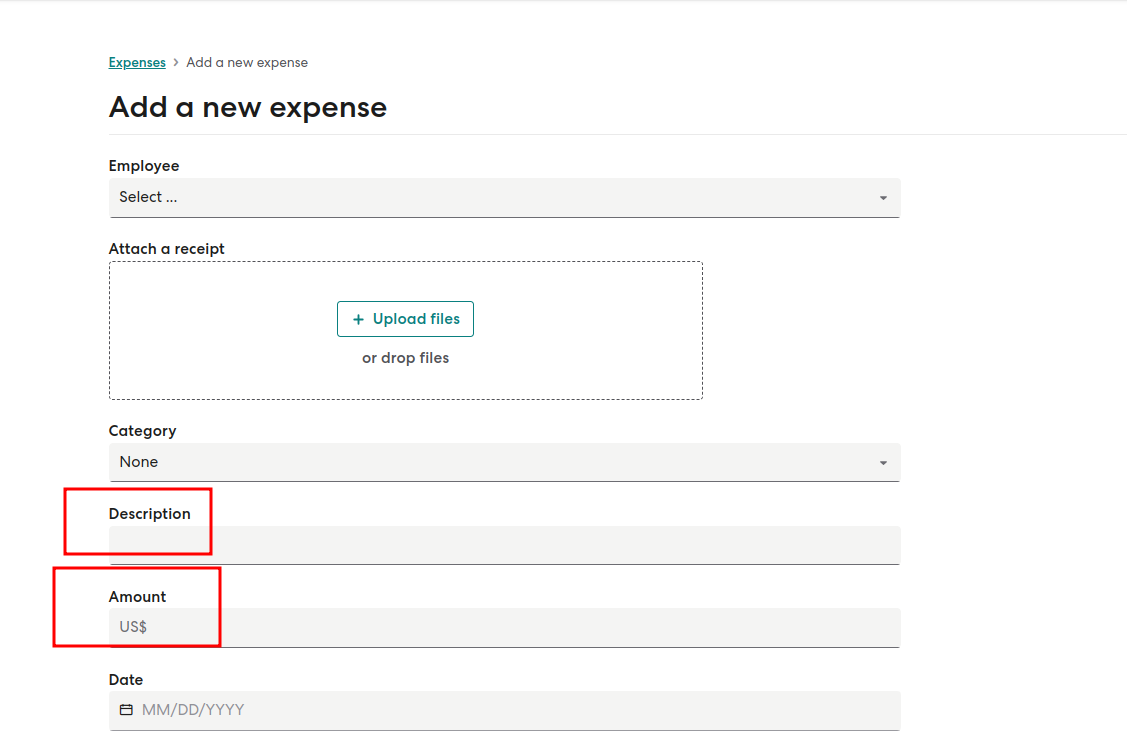Click the Employee field label

144,166
